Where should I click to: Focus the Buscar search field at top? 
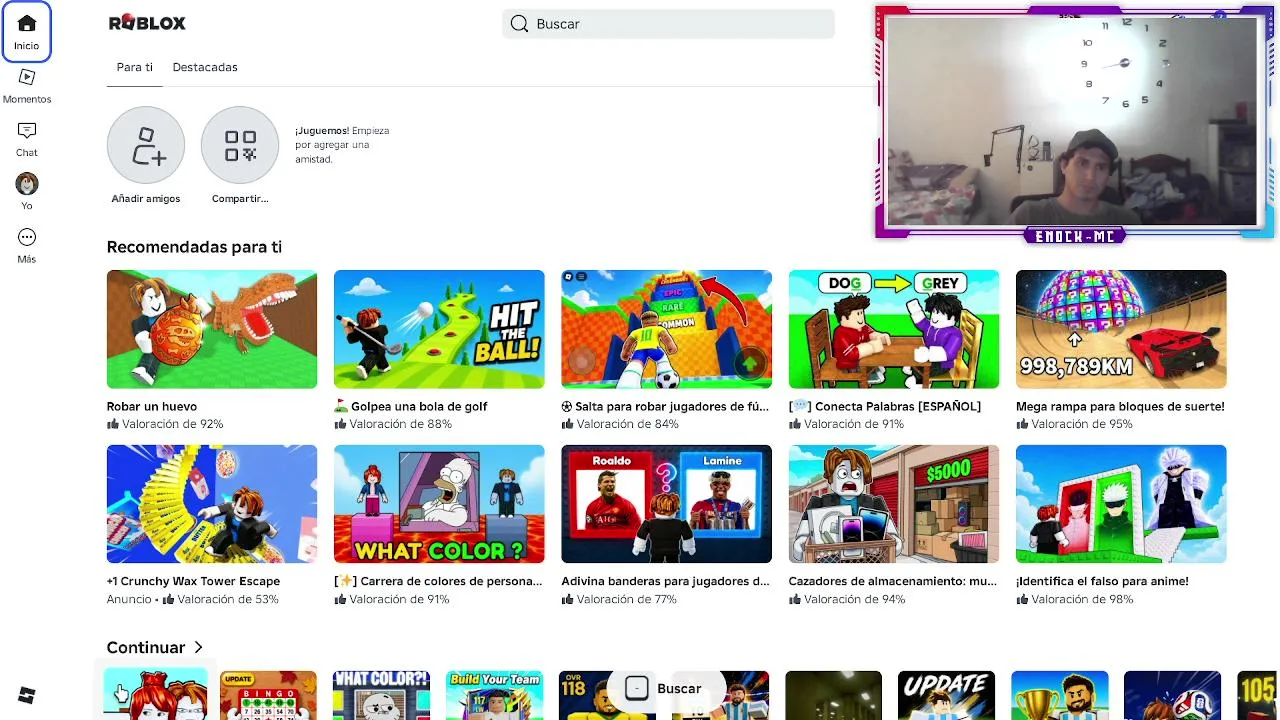pyautogui.click(x=668, y=24)
